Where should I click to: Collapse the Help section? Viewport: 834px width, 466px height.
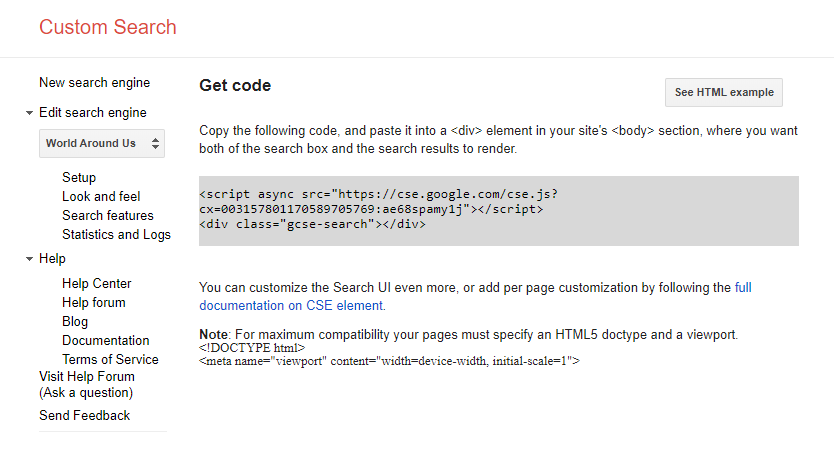(x=30, y=259)
